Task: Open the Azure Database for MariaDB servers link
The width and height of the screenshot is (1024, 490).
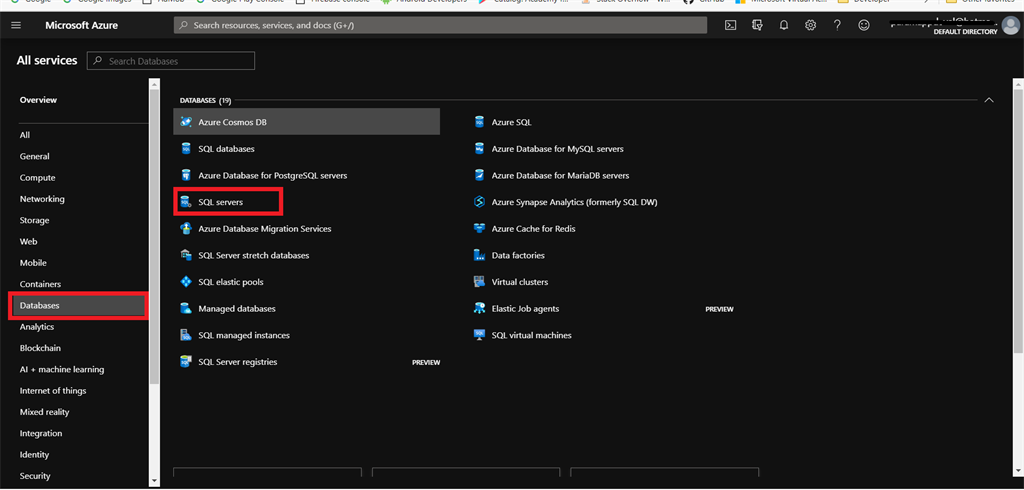Action: pyautogui.click(x=560, y=176)
